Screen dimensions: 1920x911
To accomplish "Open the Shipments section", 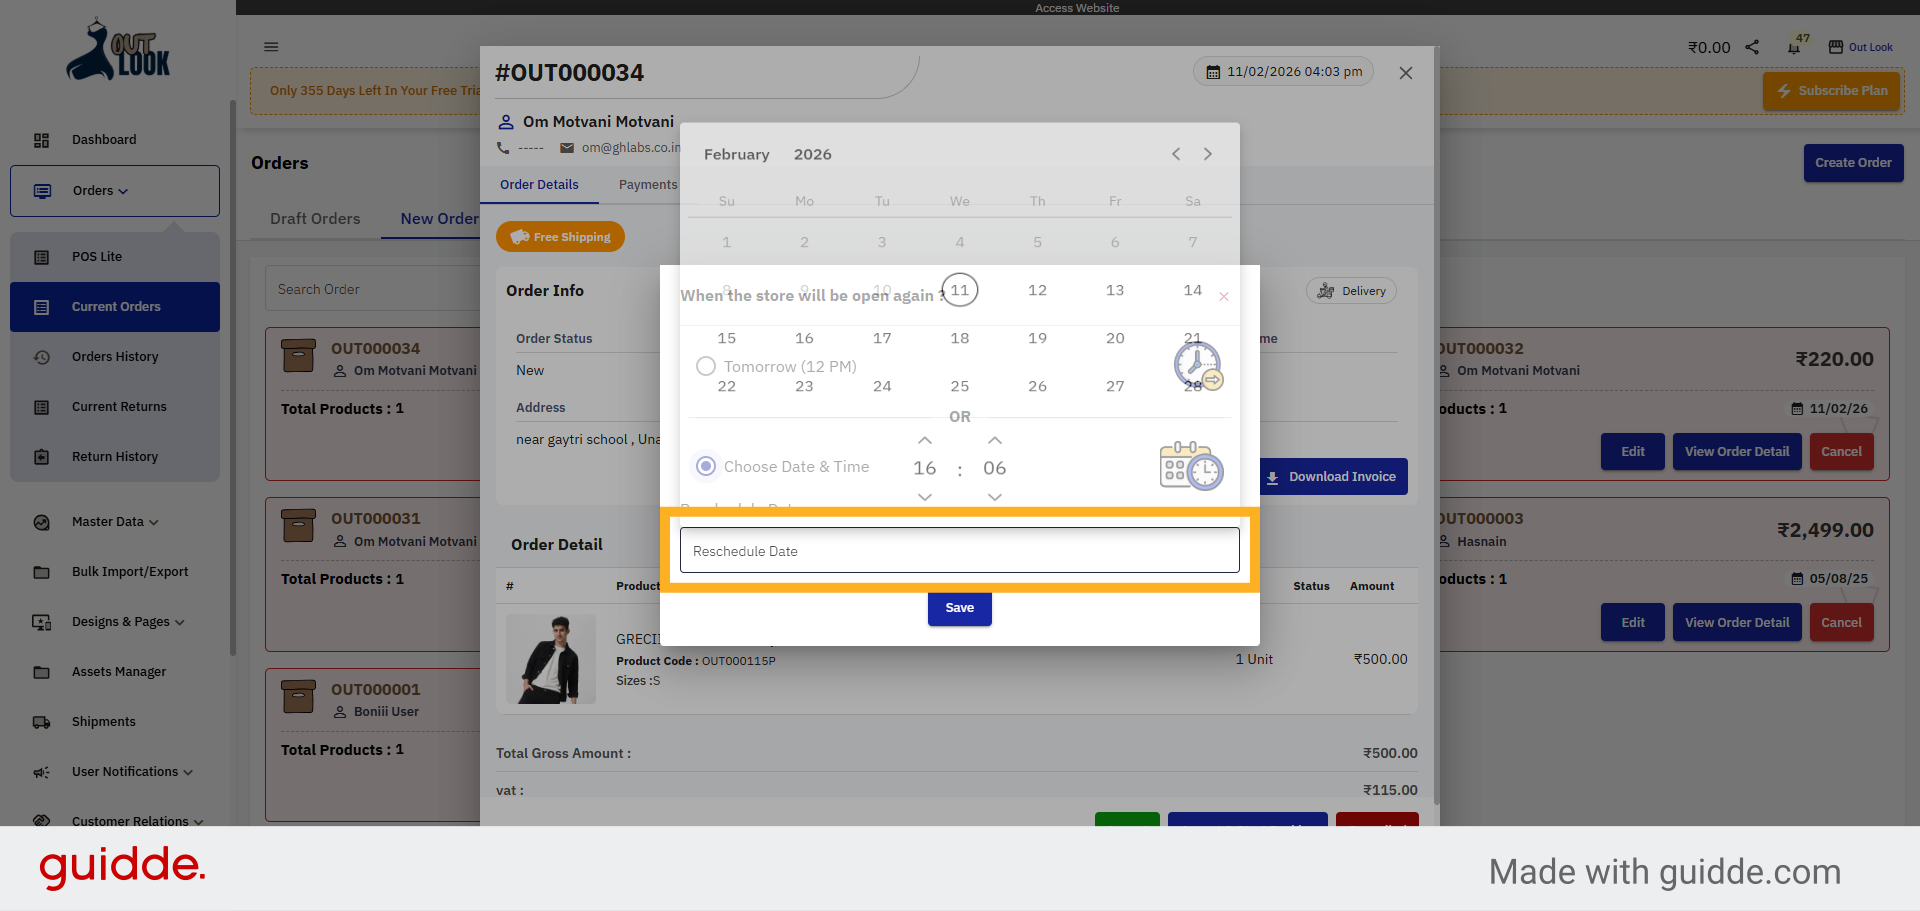I will [x=104, y=721].
